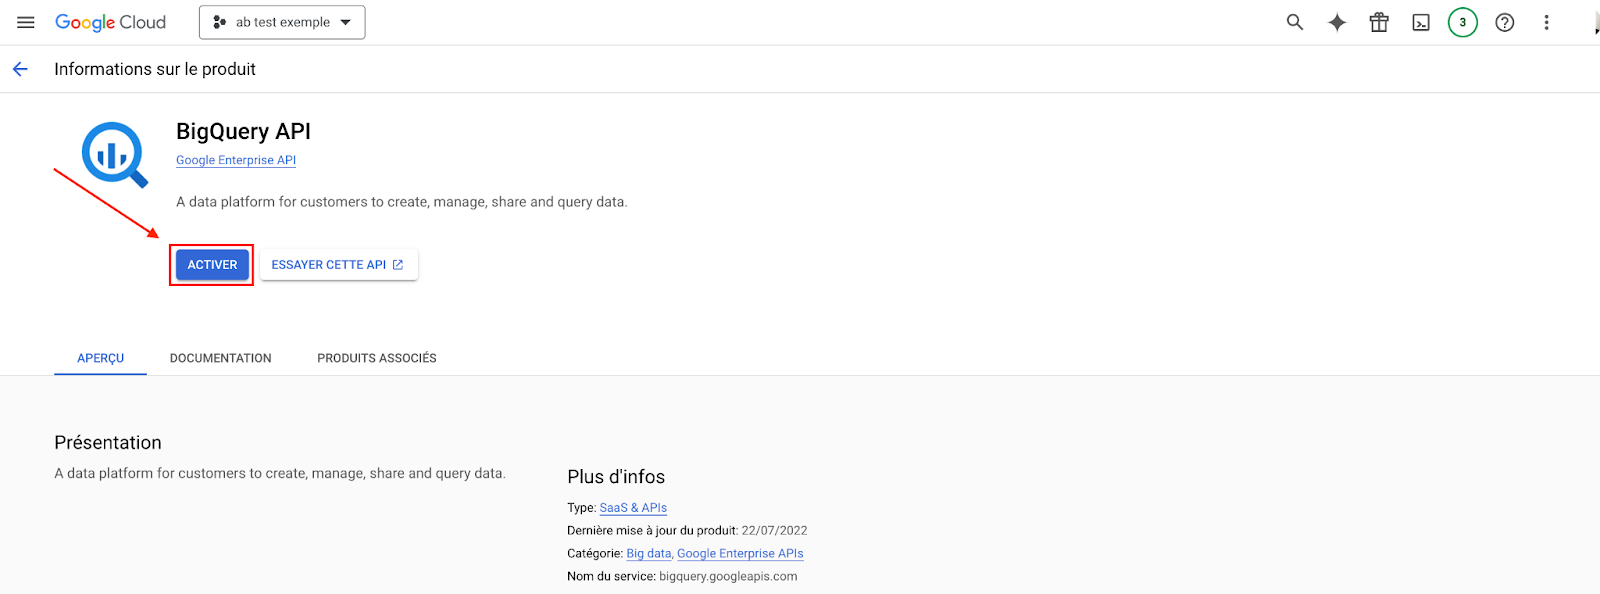Click ESSAYER CETTE API button
This screenshot has width=1600, height=594.
[338, 265]
